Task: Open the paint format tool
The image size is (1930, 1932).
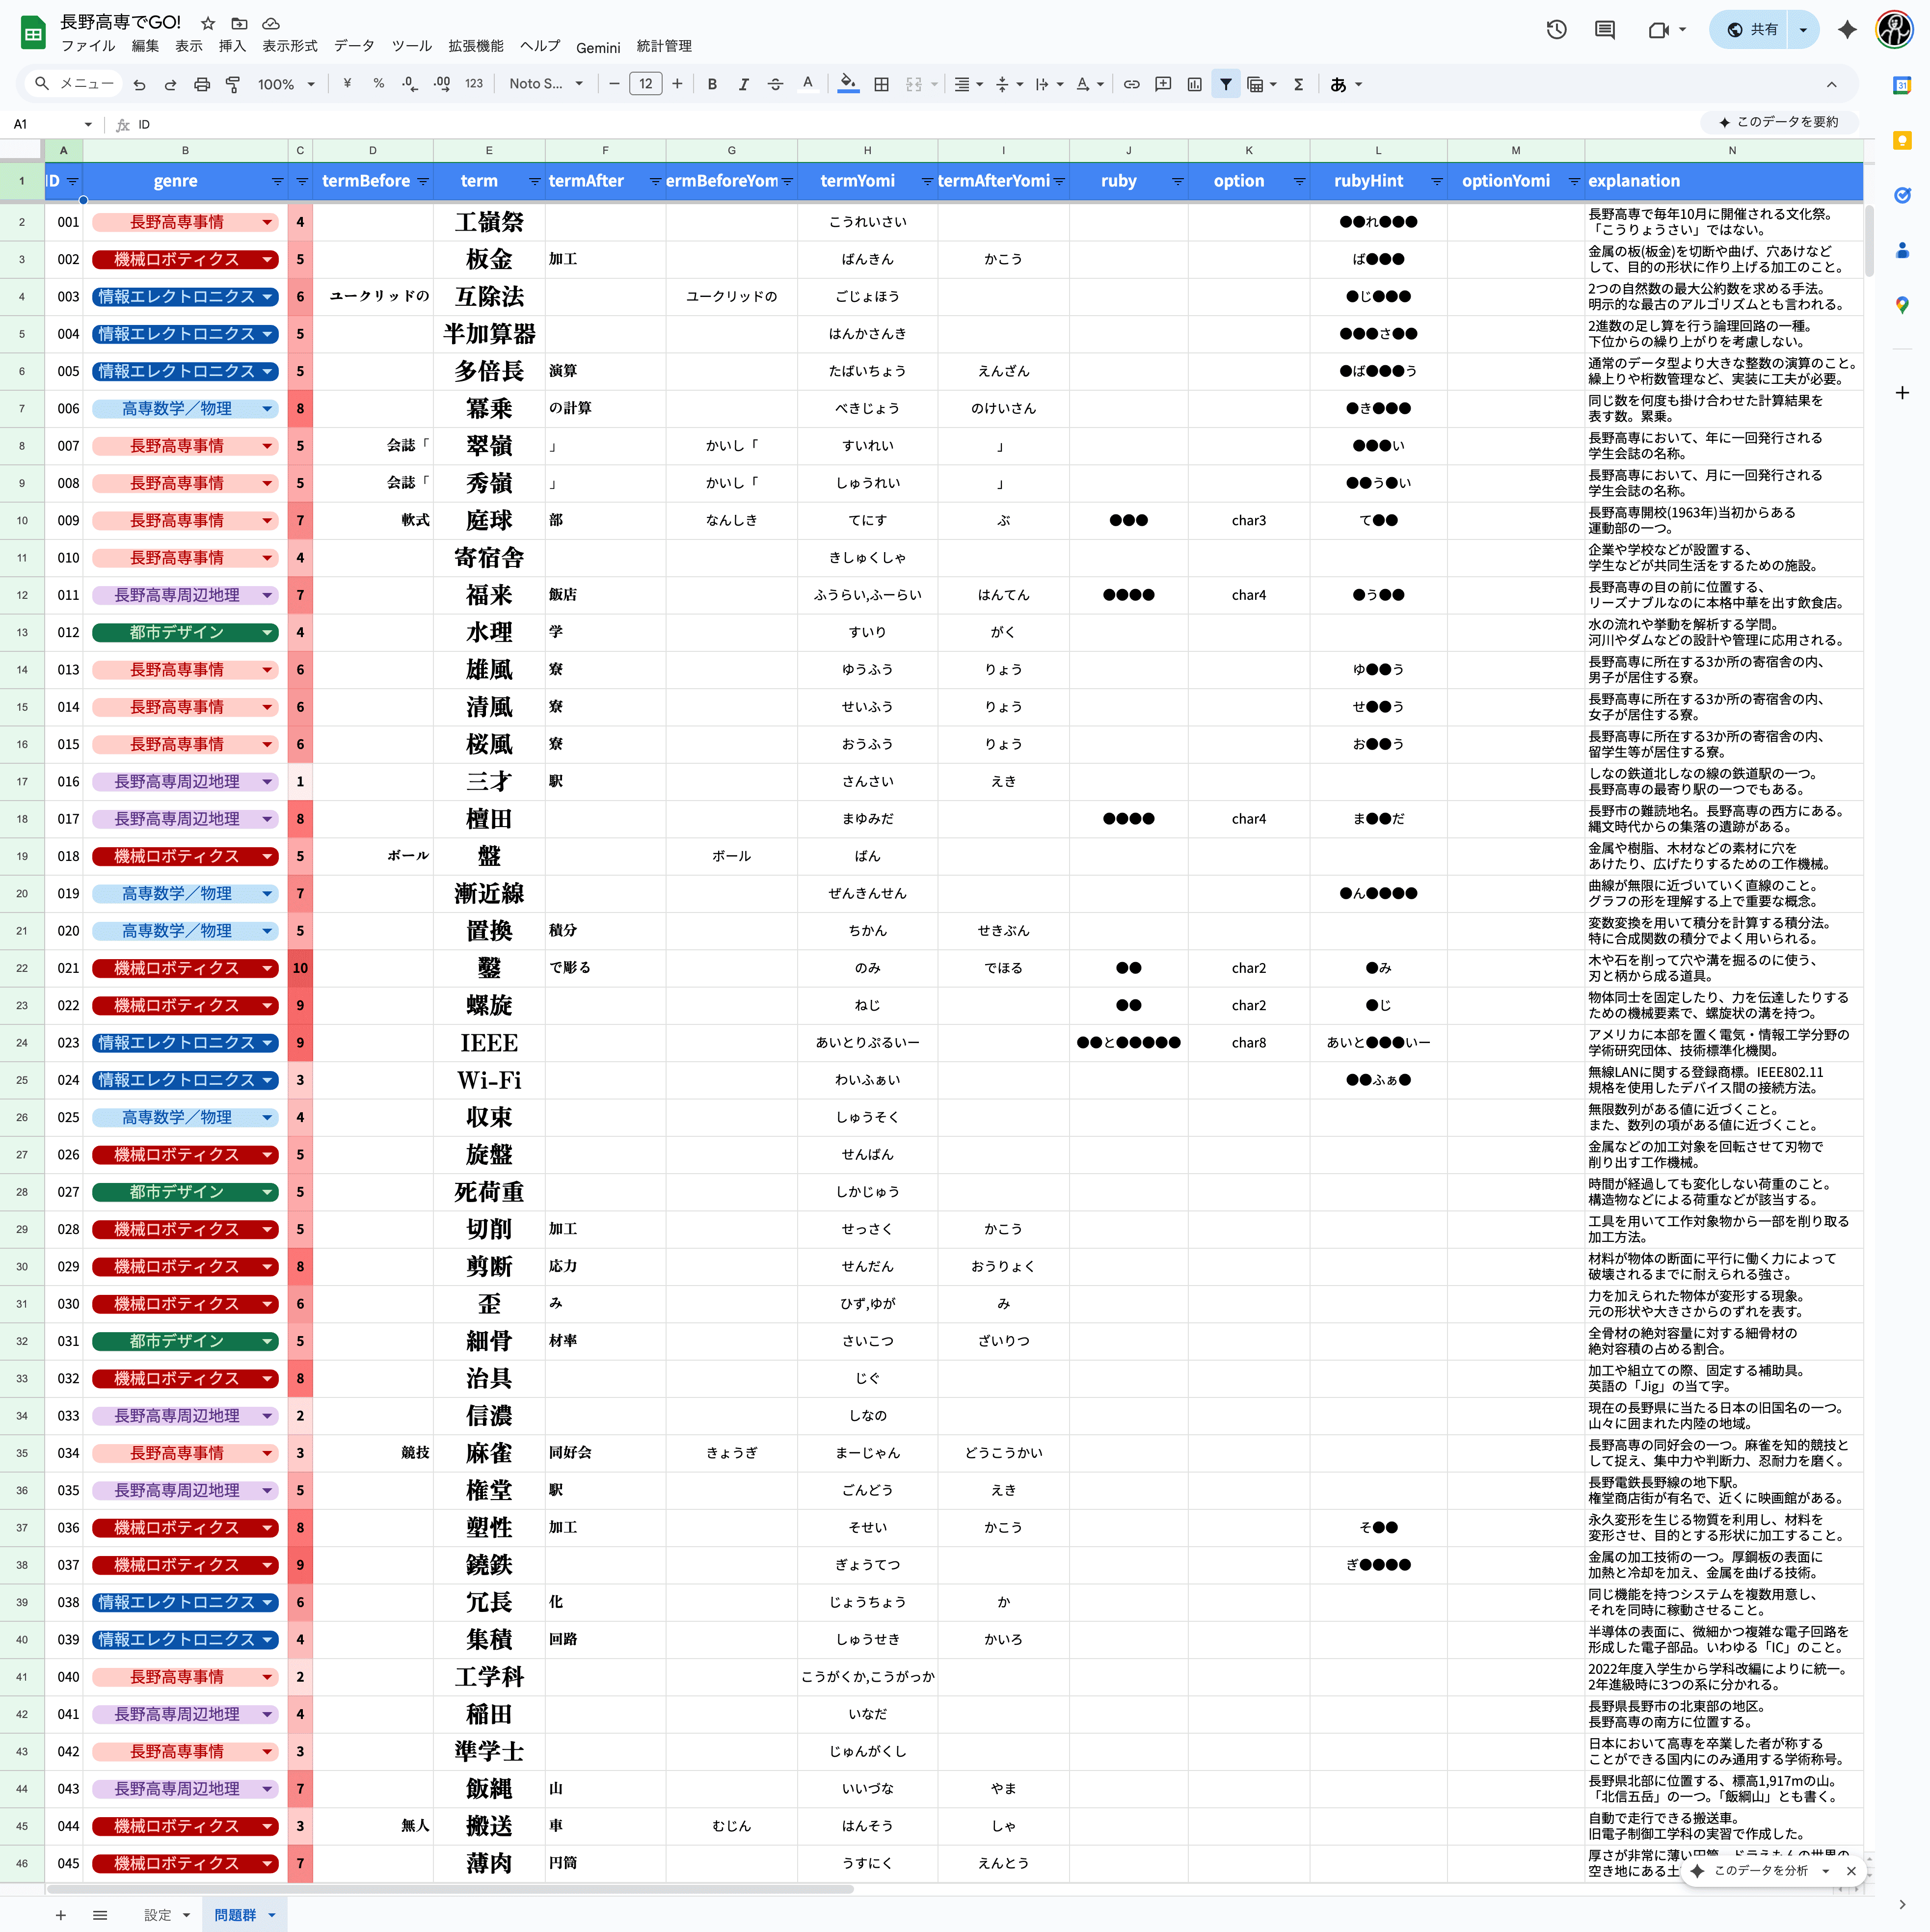Action: pyautogui.click(x=232, y=84)
